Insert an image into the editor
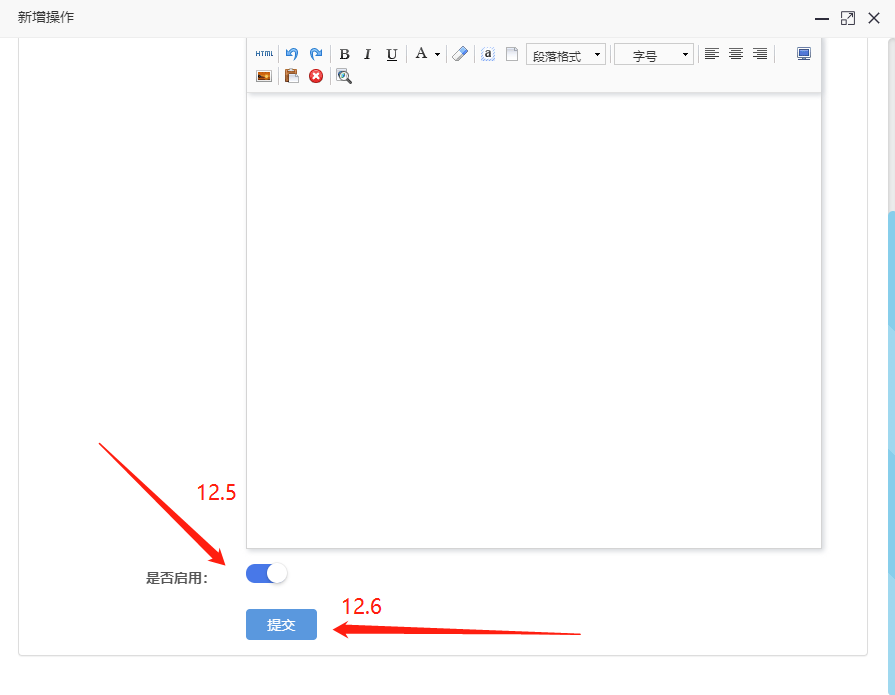 tap(264, 76)
